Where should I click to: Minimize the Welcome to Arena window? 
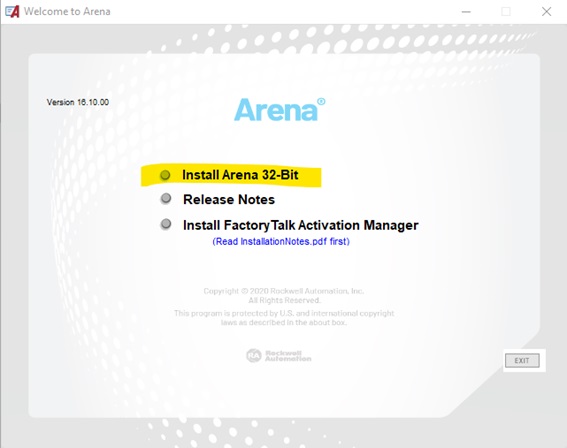[x=466, y=12]
